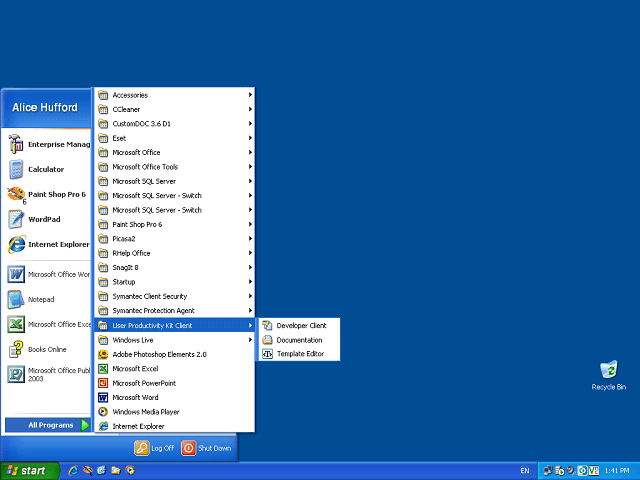Click the language indicator EN in taskbar
Screen dimensions: 640x480
click(524, 471)
